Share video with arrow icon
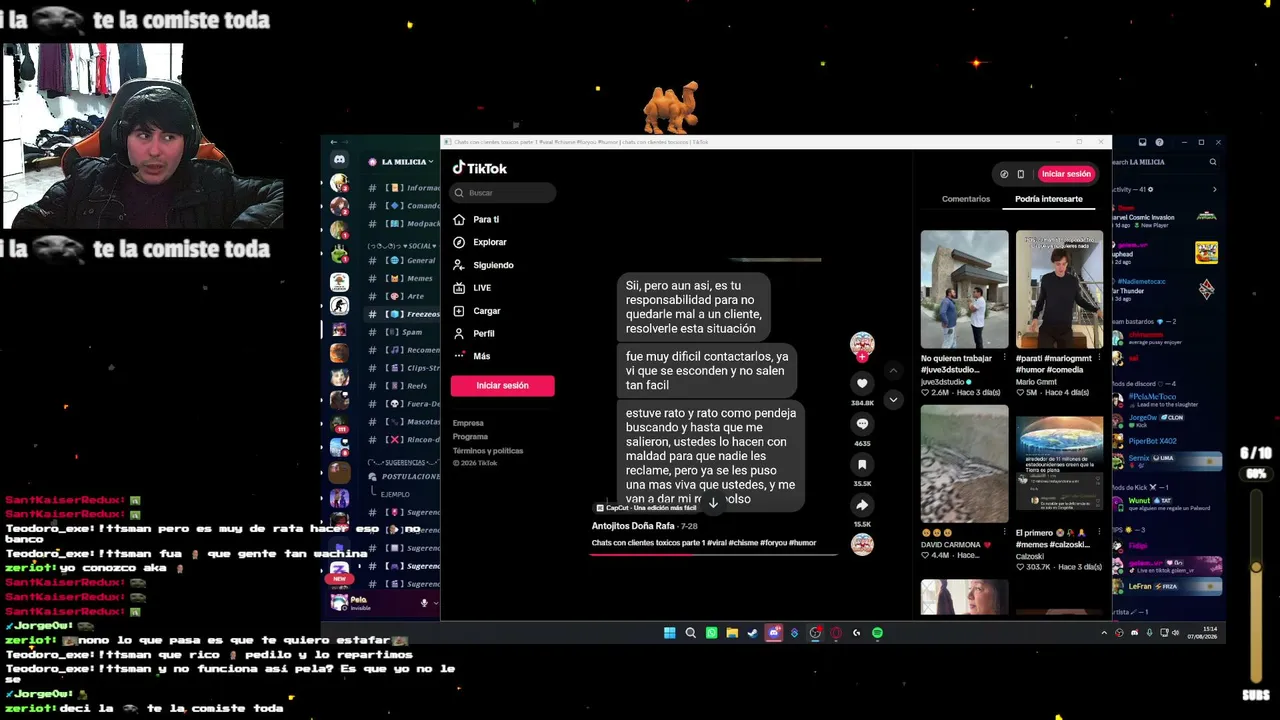 [x=862, y=505]
